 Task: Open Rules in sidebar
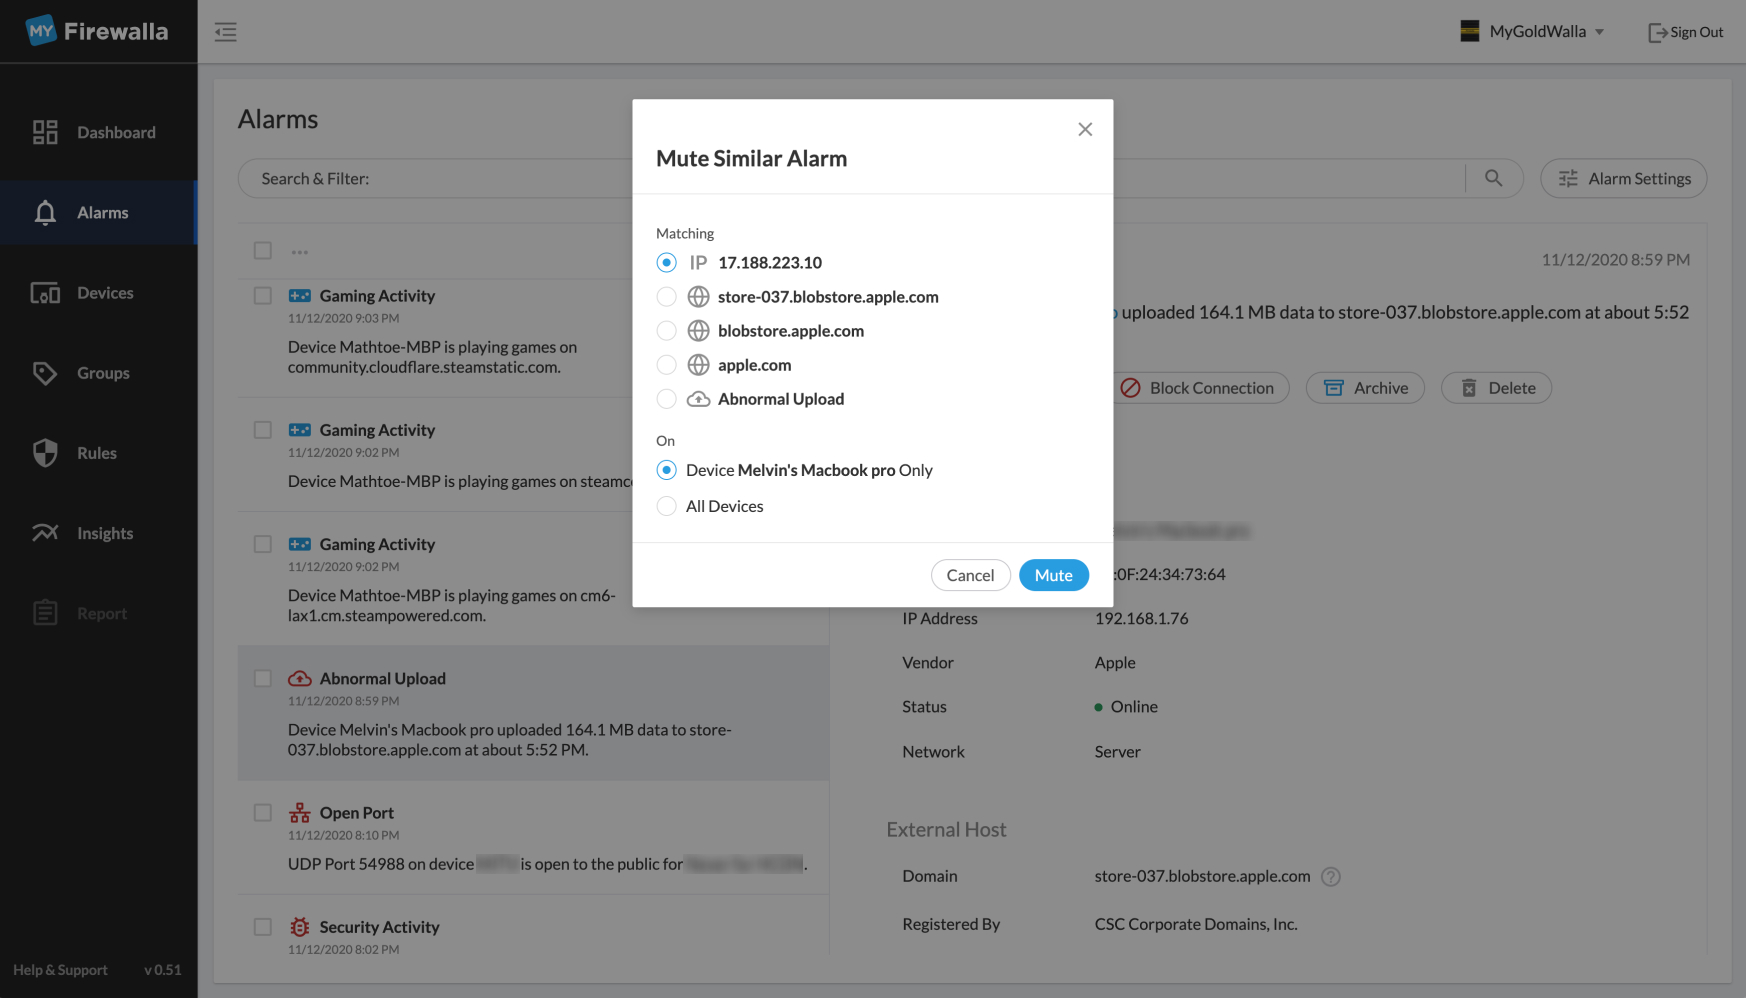(98, 453)
